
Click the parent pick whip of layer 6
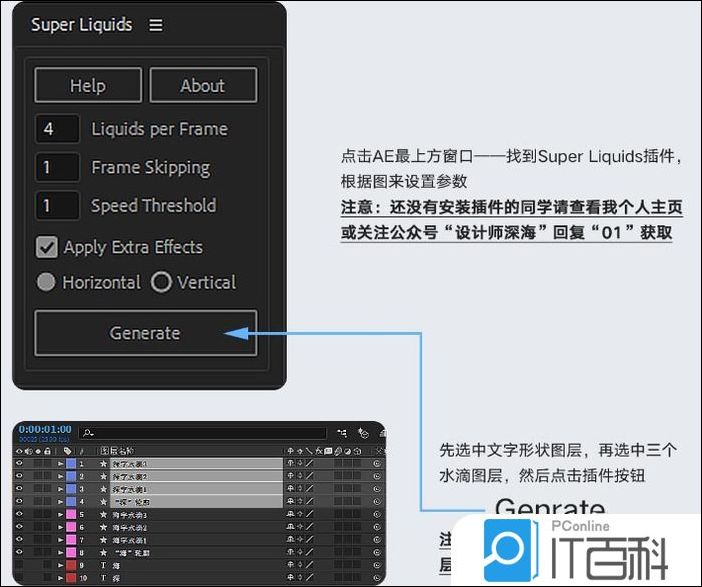click(377, 527)
